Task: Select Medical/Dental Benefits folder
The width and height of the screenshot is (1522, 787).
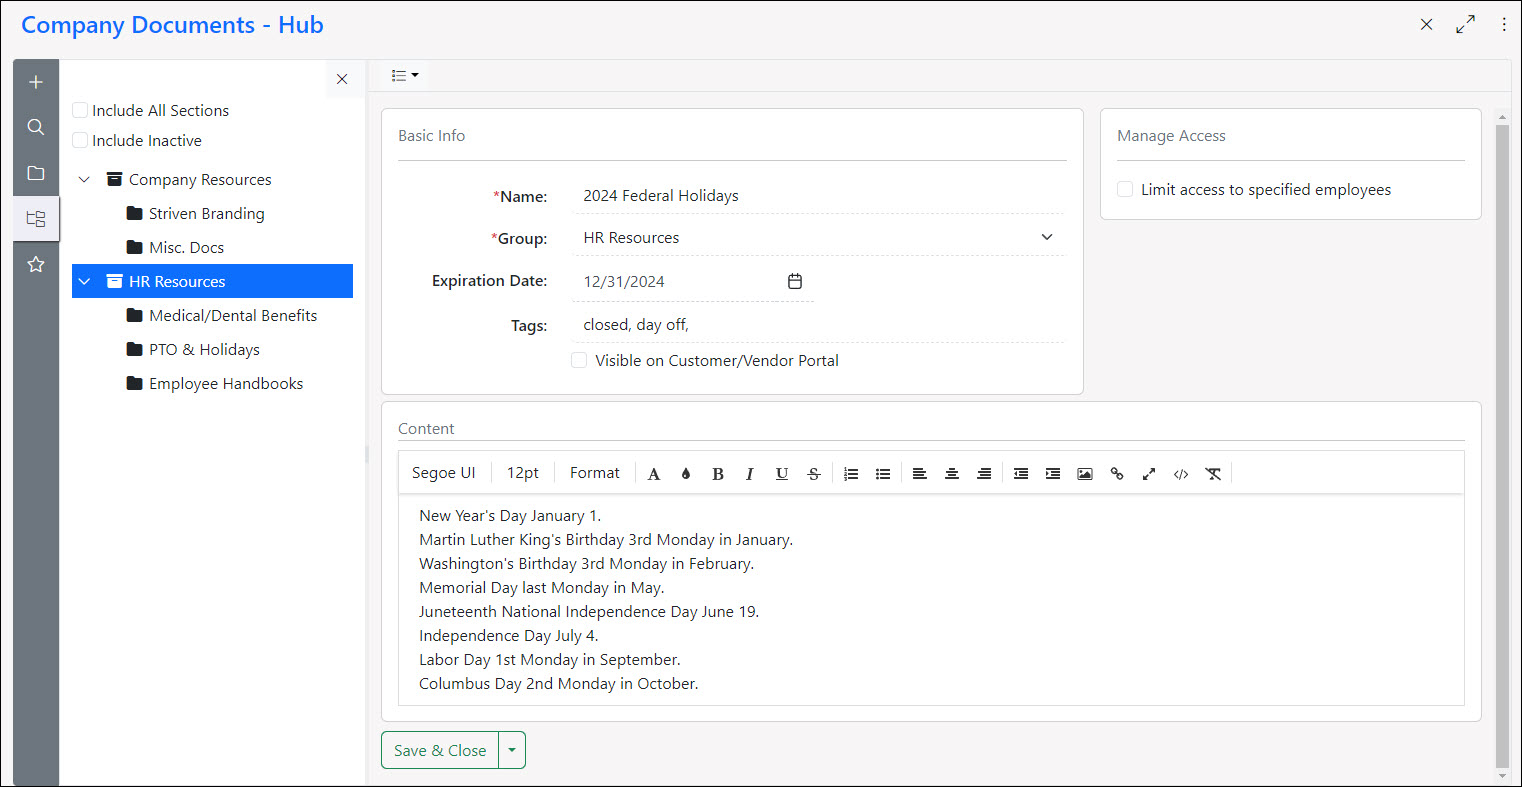Action: point(222,316)
